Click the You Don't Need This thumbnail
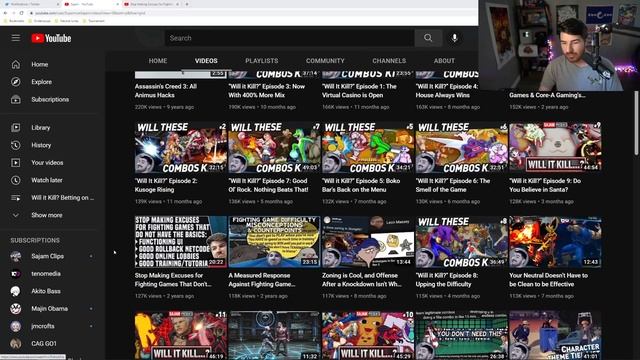Screen dimensions: 640x360 pos(462,335)
